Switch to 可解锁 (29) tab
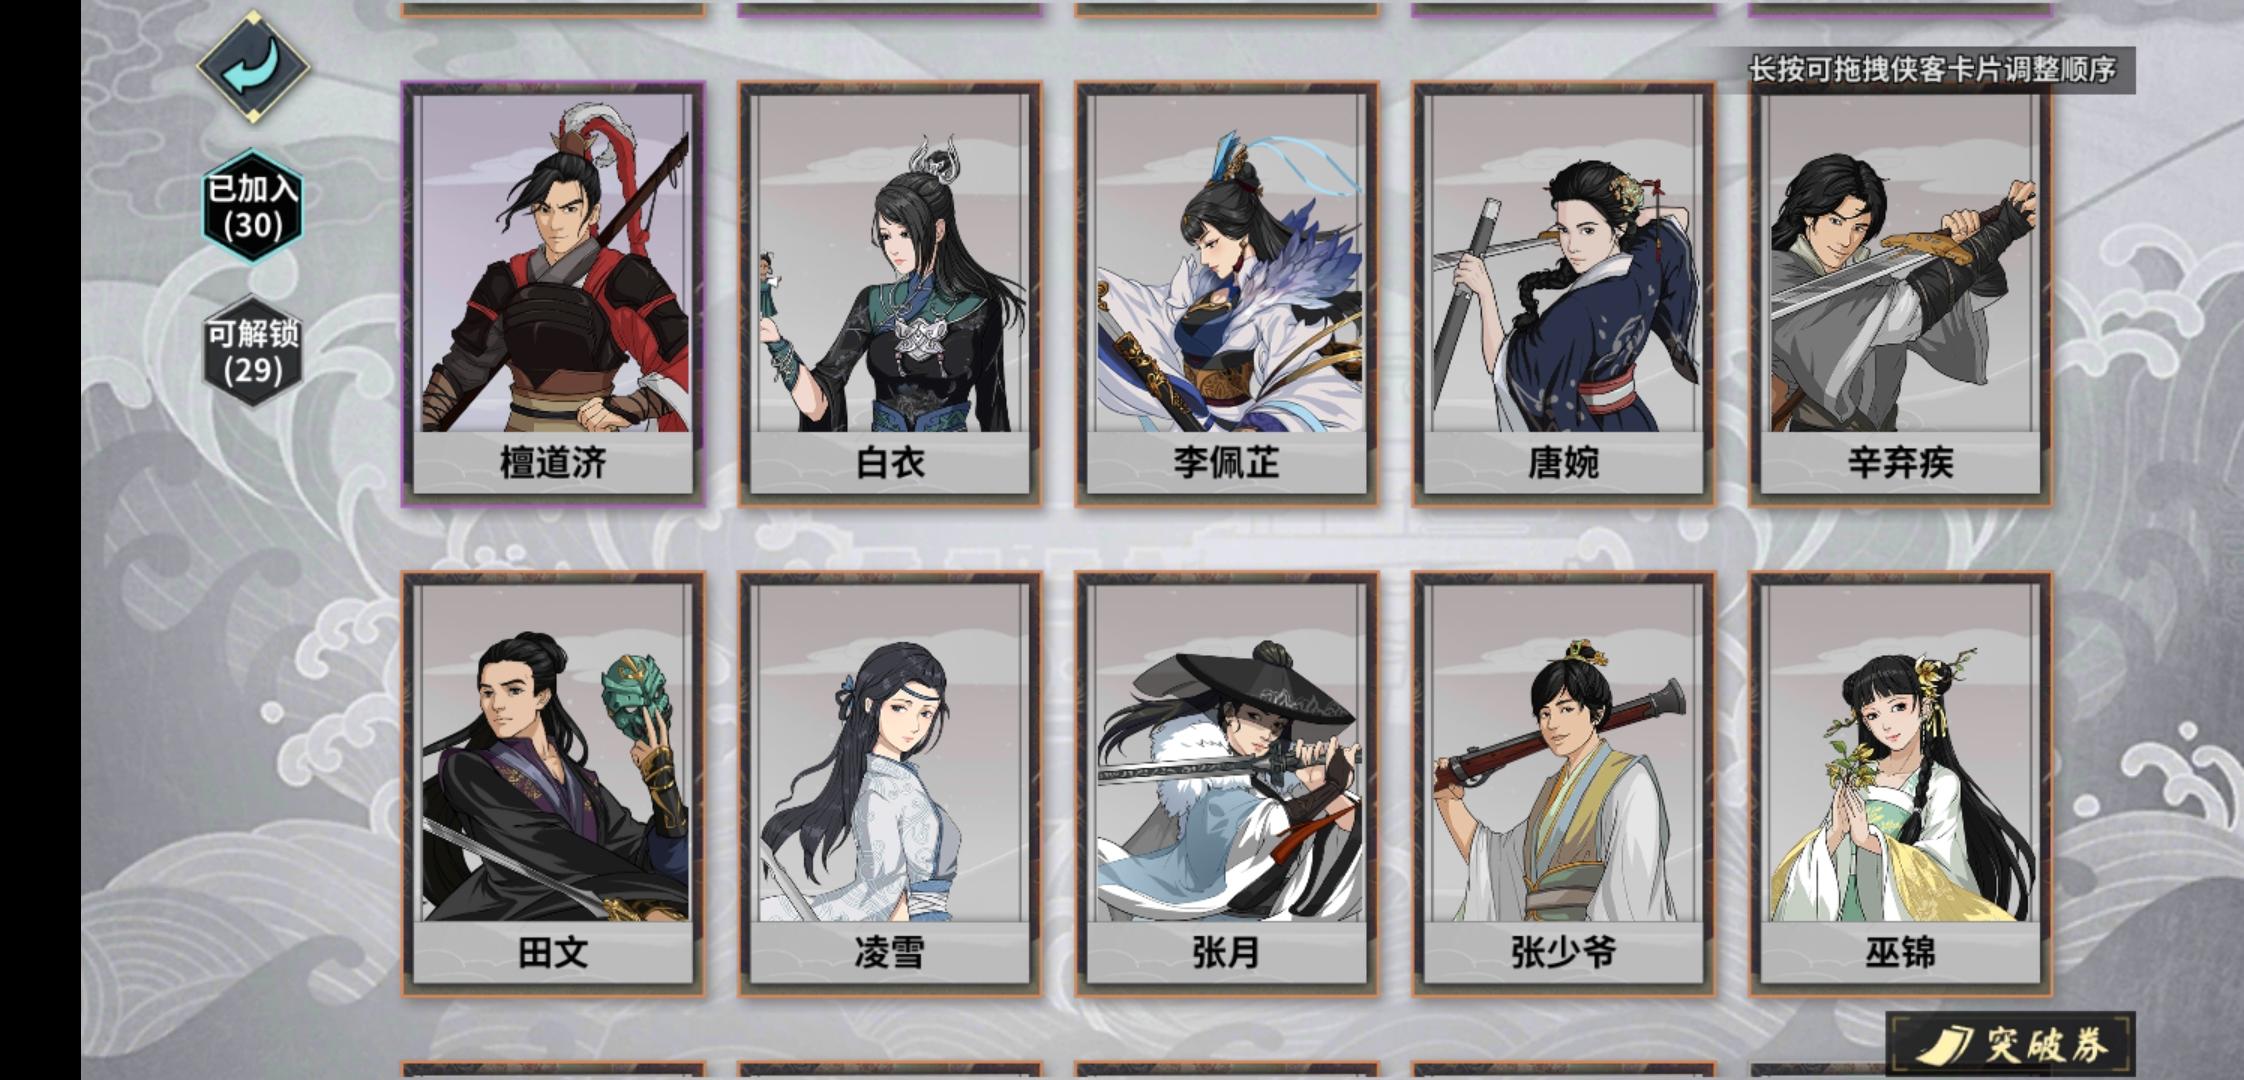The height and width of the screenshot is (1080, 2244). pos(252,351)
